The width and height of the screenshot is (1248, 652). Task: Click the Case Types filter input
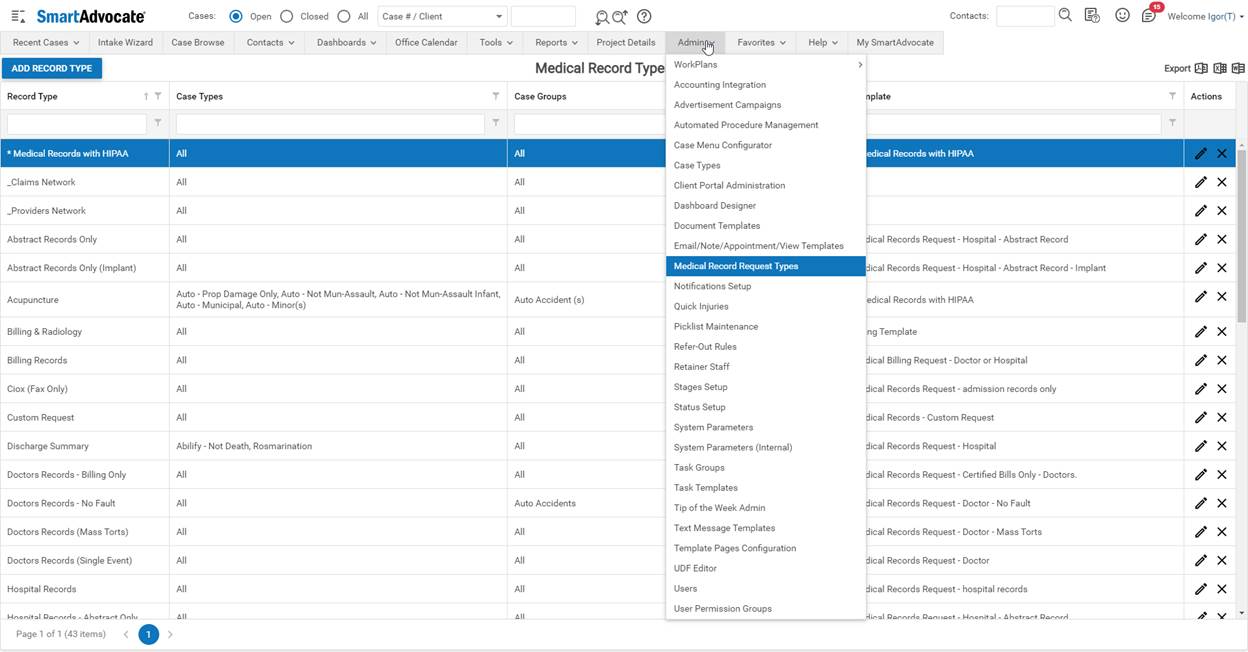coord(330,123)
